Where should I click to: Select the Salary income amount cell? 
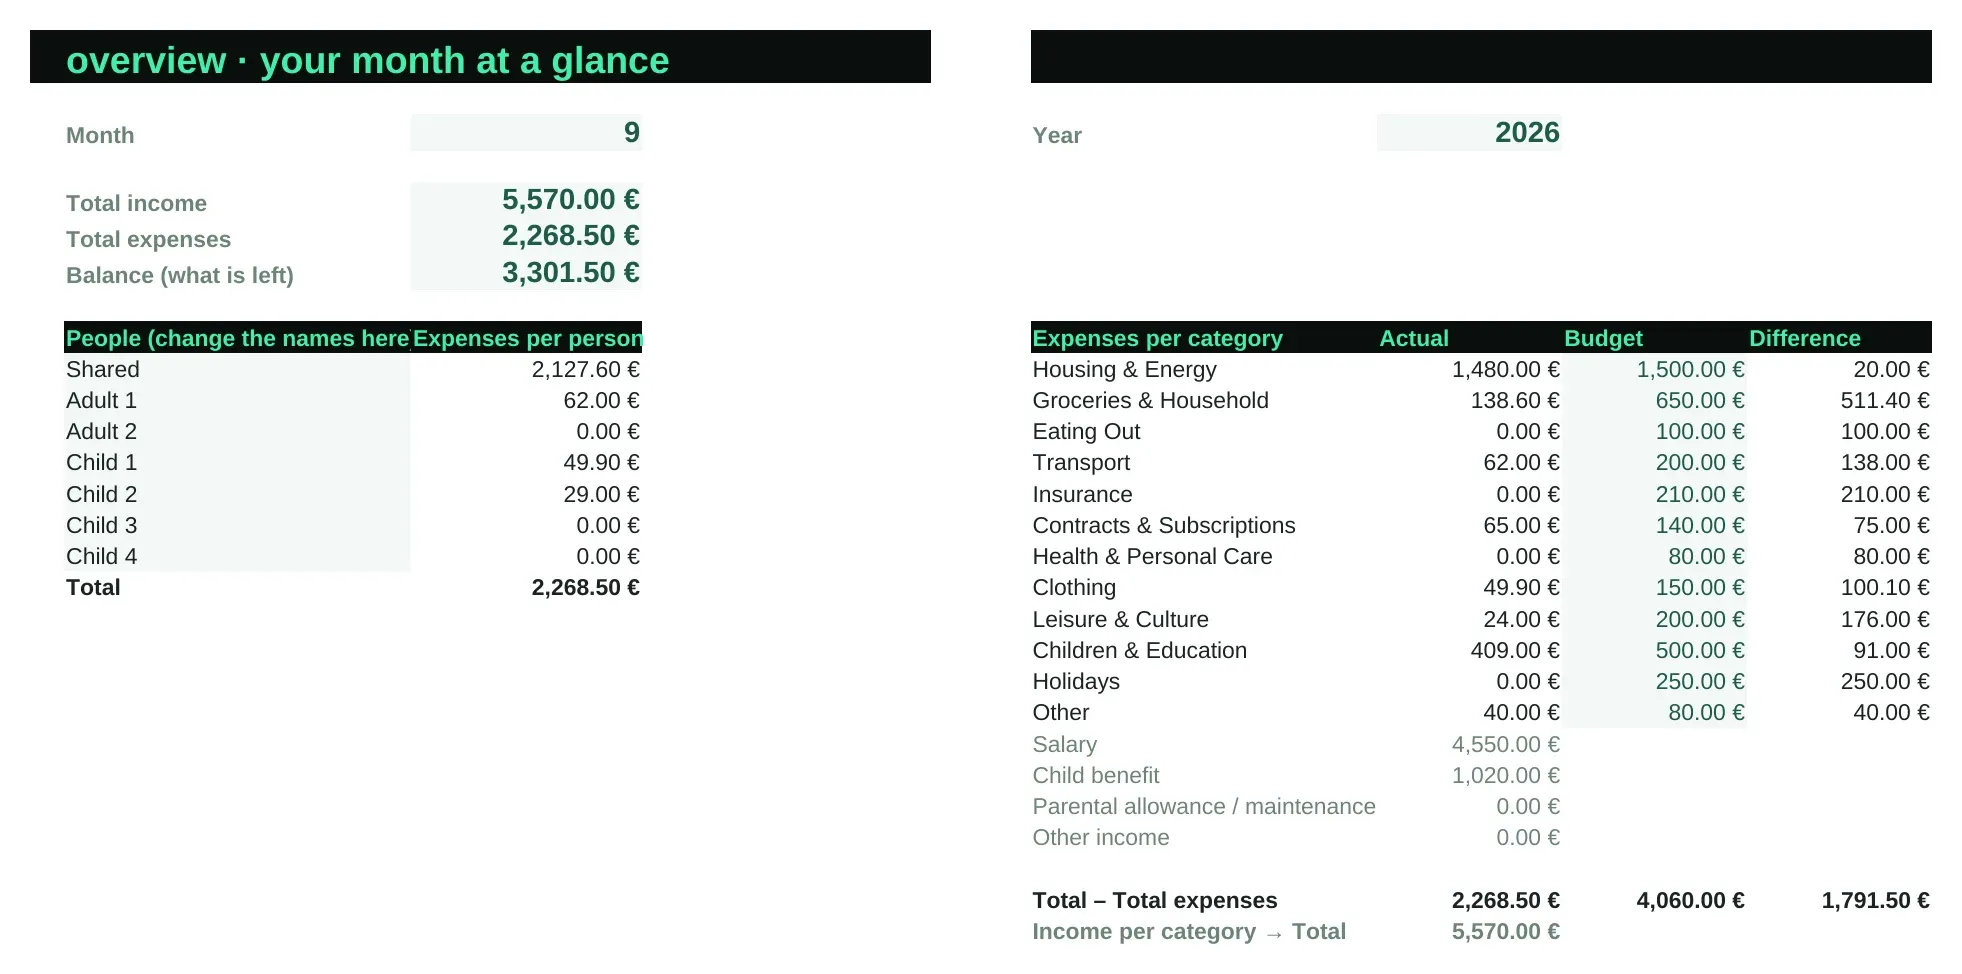point(1469,744)
